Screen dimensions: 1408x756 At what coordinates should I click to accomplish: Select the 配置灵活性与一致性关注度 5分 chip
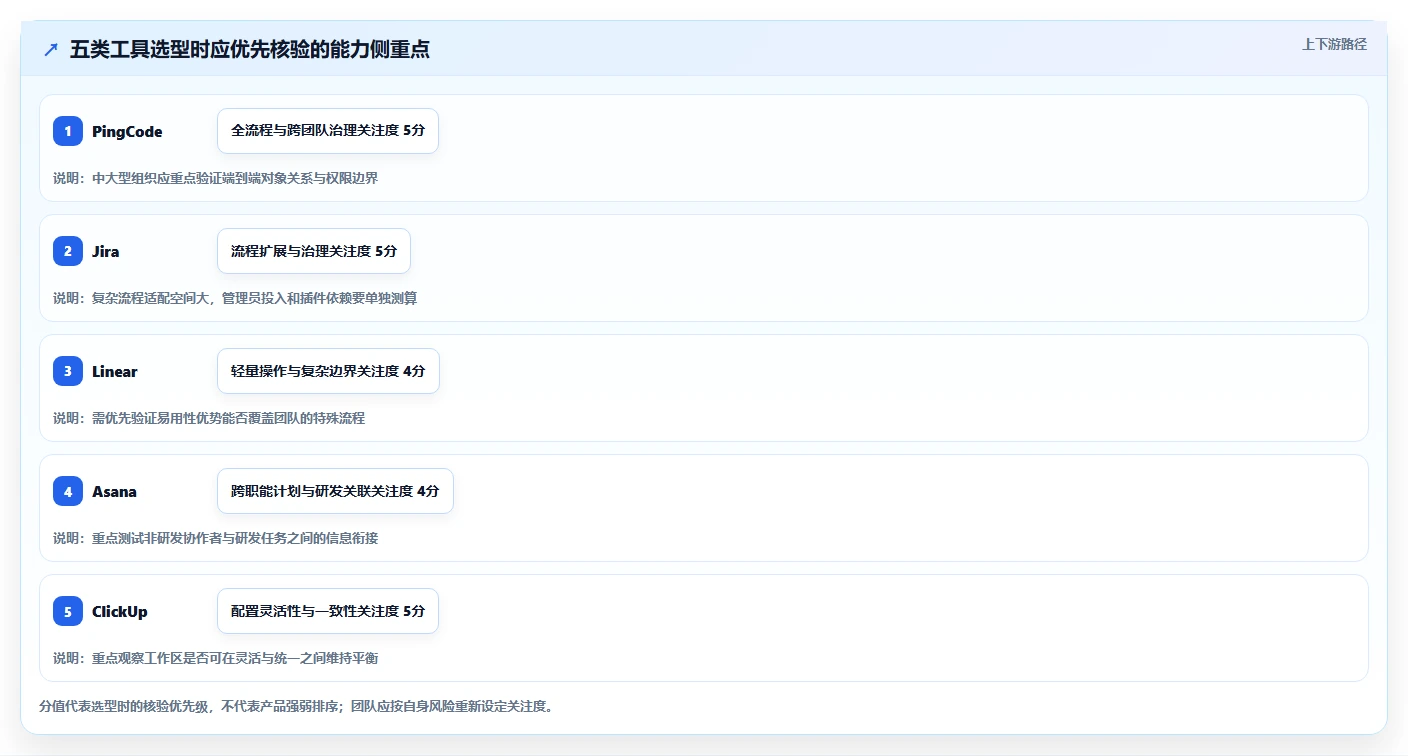click(328, 611)
